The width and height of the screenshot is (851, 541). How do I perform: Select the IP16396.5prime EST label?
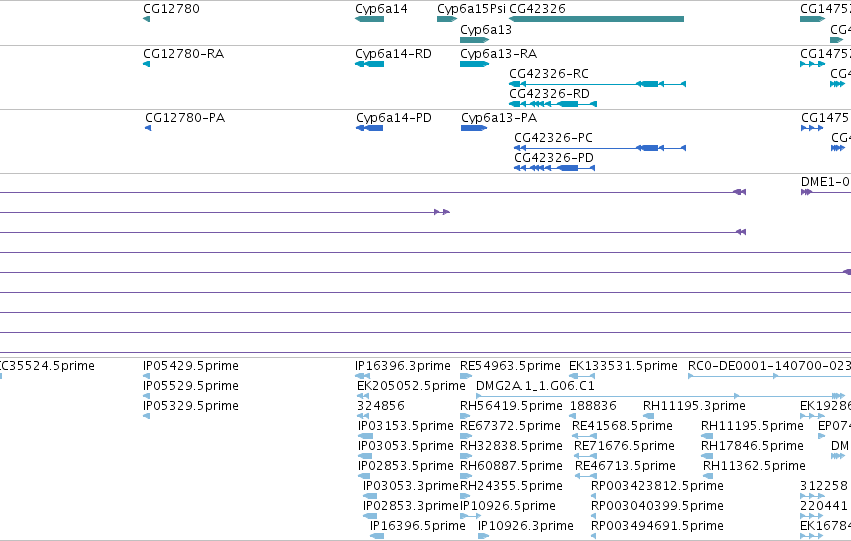[417, 526]
